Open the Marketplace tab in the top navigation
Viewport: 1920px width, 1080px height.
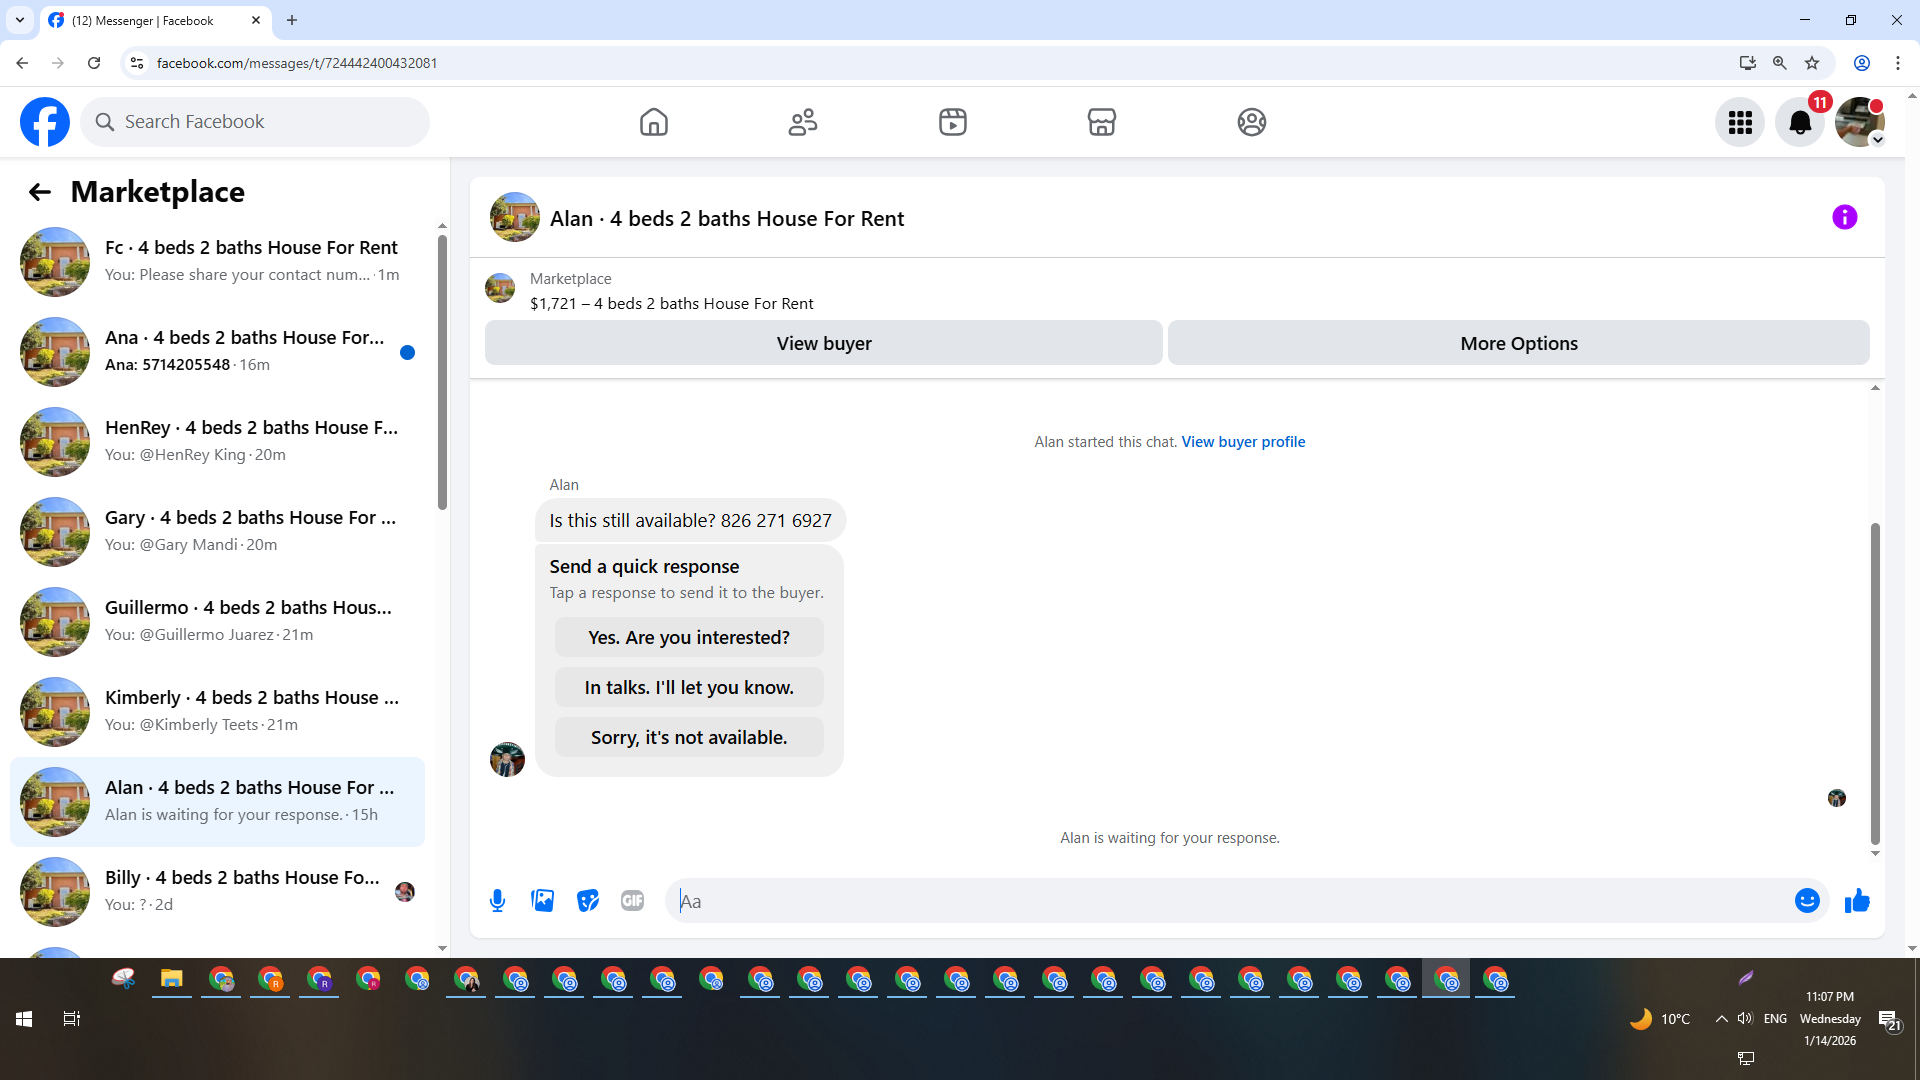coord(1101,122)
